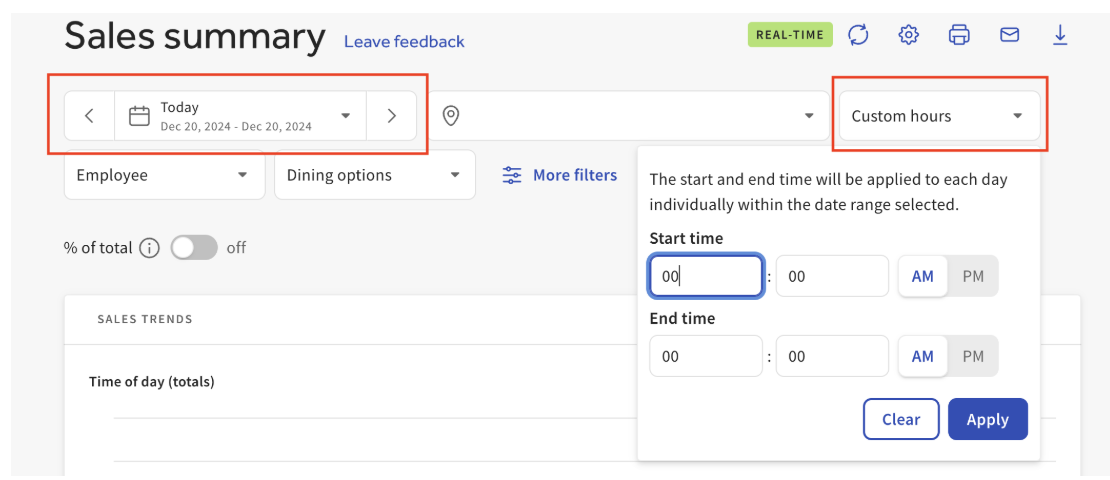Image resolution: width=1110 pixels, height=480 pixels.
Task: Open report settings gear icon
Action: (908, 35)
